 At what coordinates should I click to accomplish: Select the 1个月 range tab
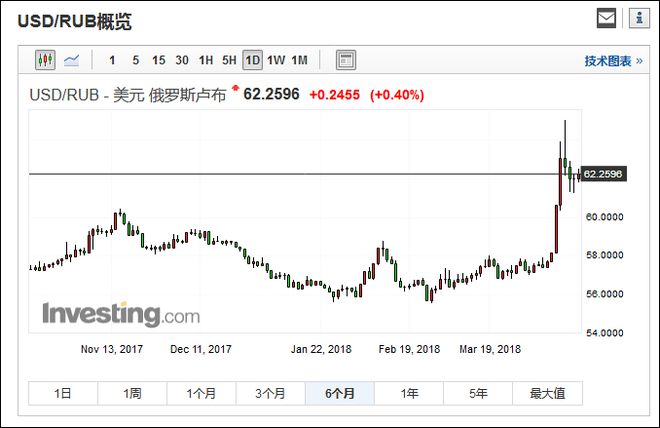coord(201,393)
